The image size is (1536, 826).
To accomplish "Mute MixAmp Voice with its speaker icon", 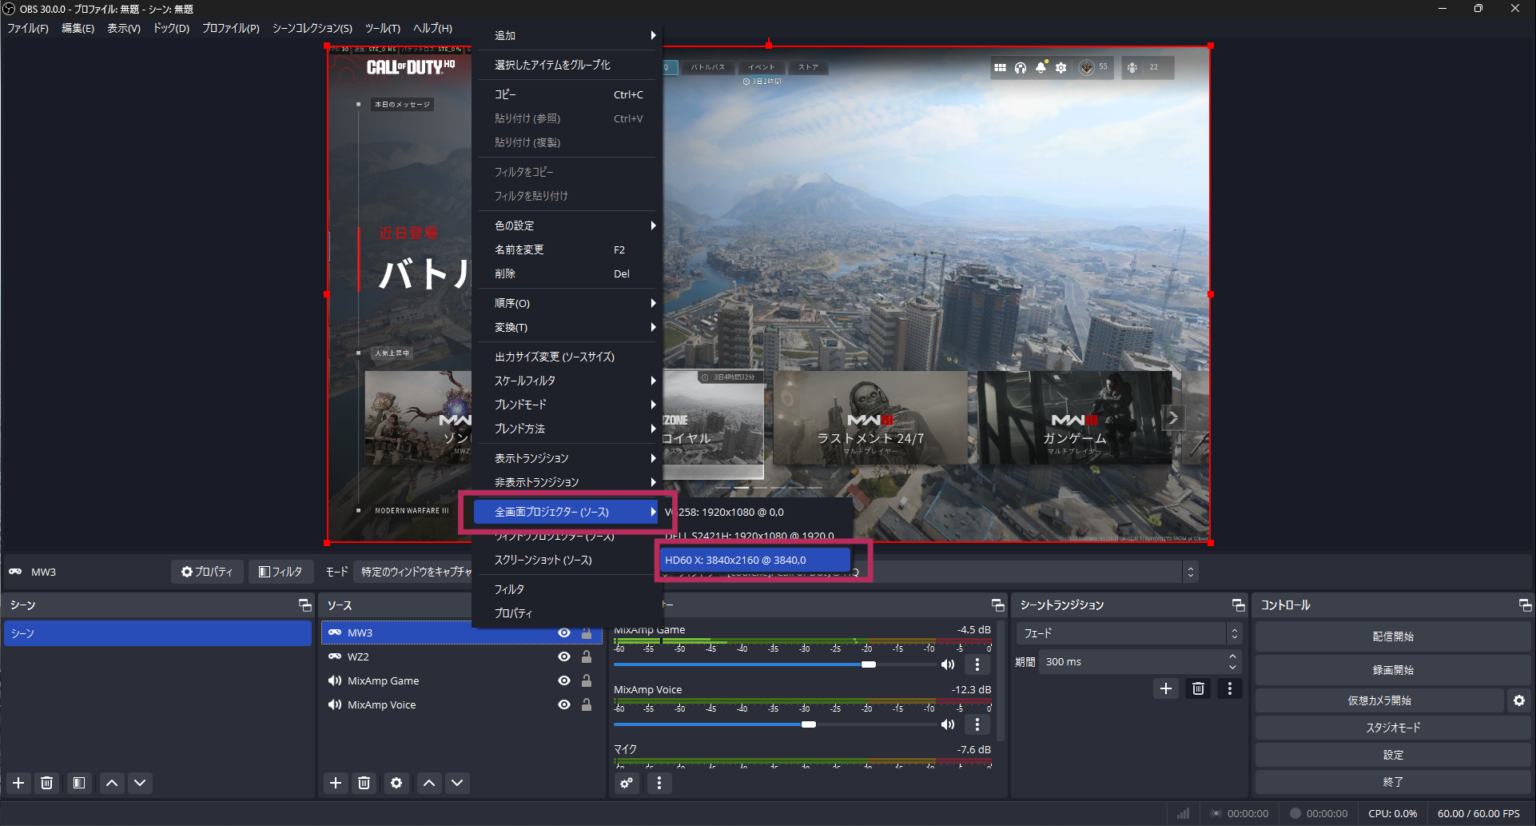I will [x=947, y=723].
